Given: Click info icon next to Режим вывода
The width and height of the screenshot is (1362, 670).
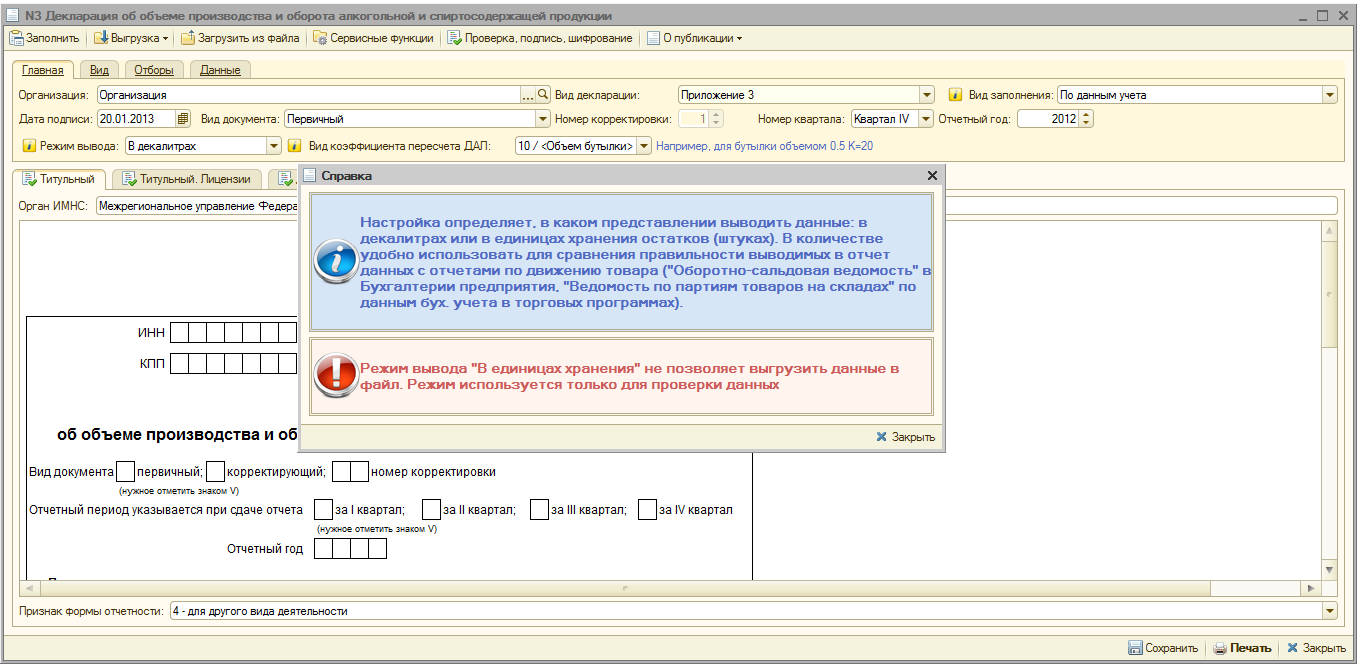Looking at the screenshot, I should 29,146.
